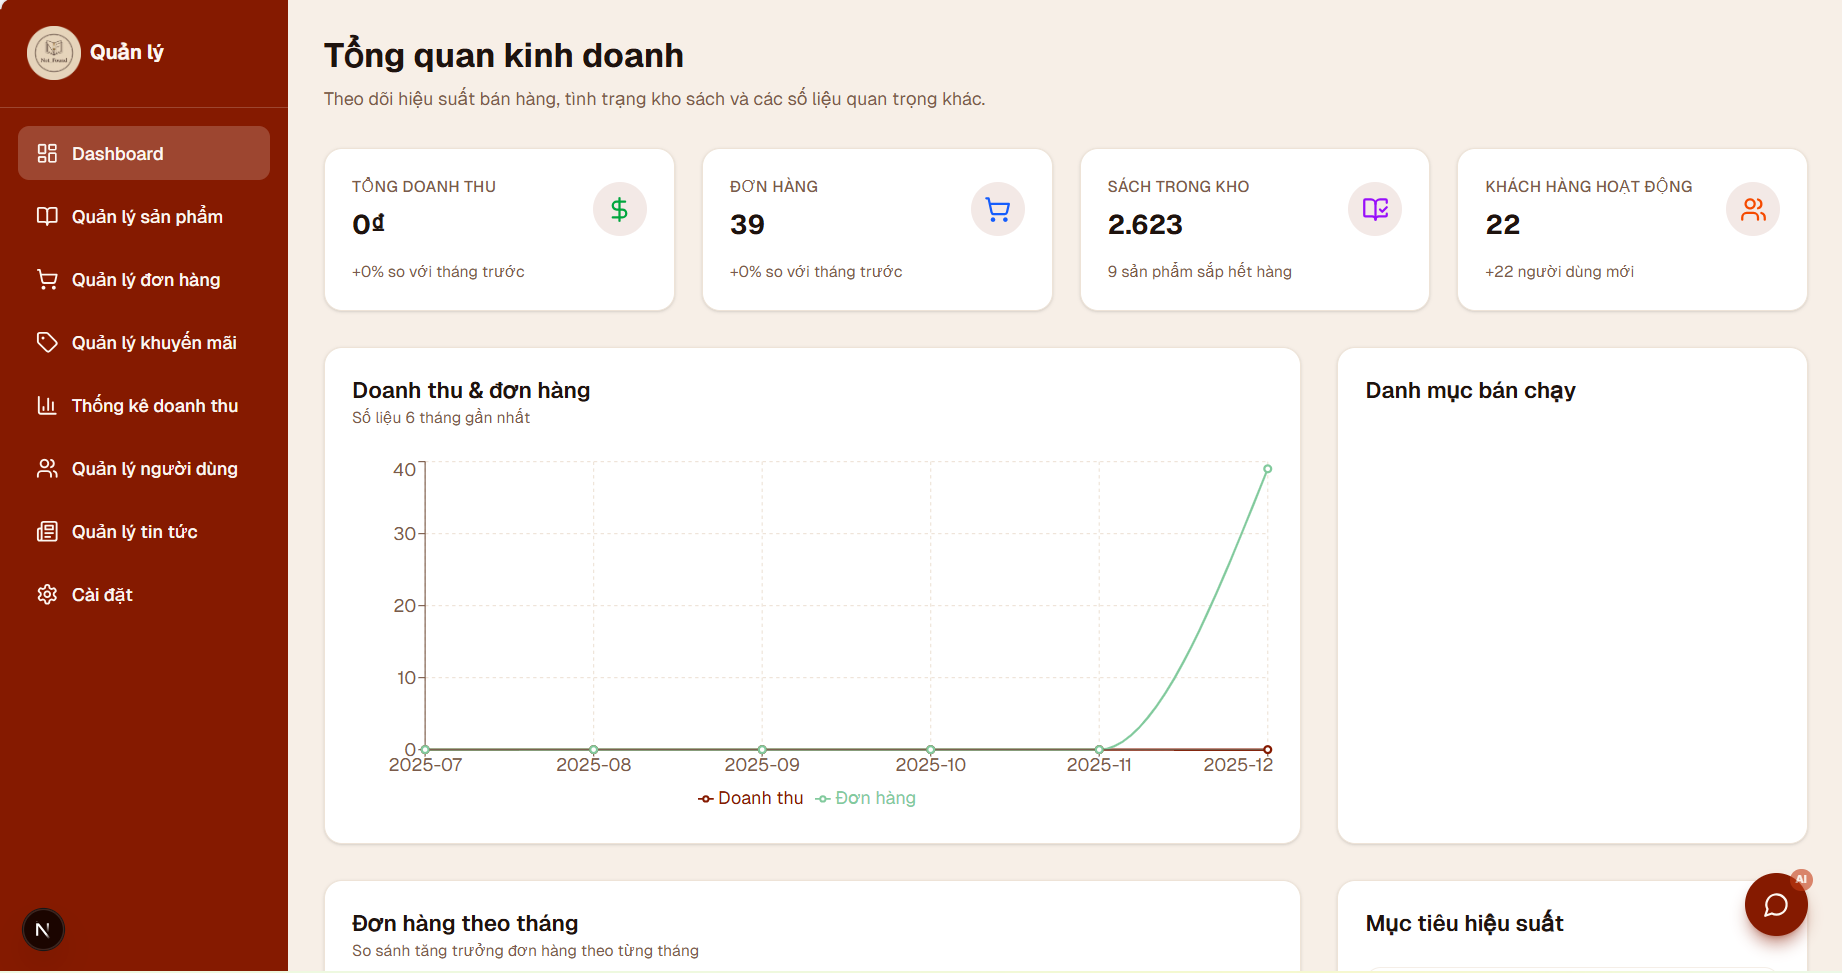Toggle the Doanh thu series in the chart legend
The image size is (1842, 973).
750,798
